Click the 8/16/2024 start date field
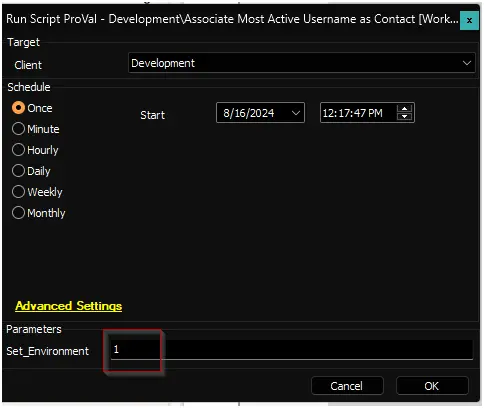This screenshot has height=408, width=484. (x=260, y=113)
